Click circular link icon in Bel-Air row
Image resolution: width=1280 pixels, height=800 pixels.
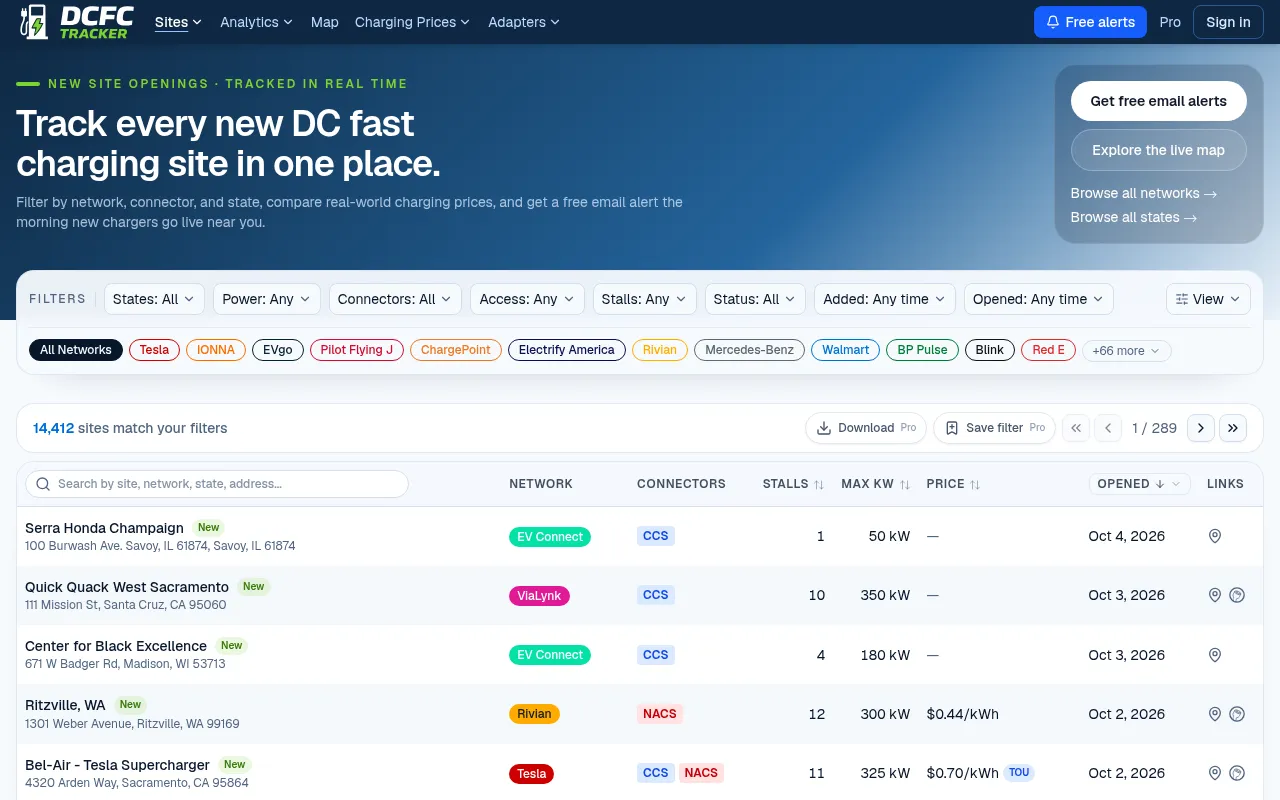tap(1237, 773)
